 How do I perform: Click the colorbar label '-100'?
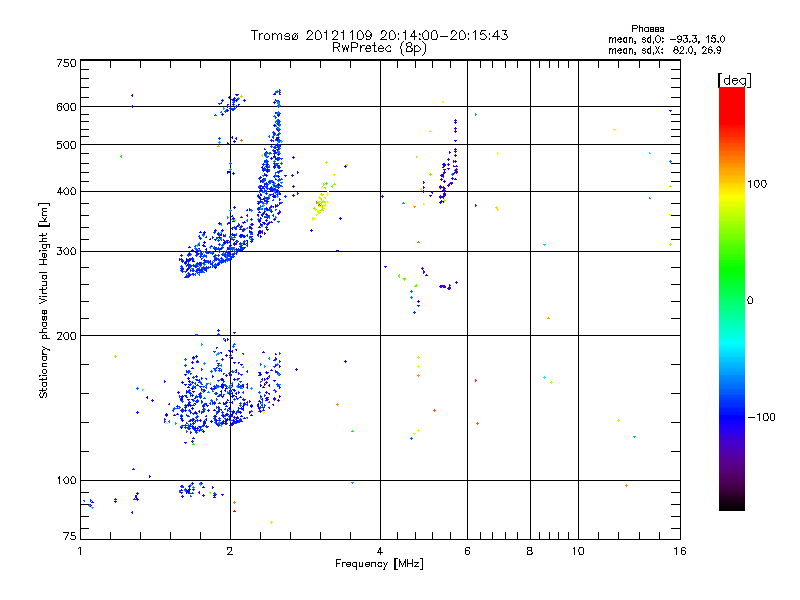tap(762, 417)
